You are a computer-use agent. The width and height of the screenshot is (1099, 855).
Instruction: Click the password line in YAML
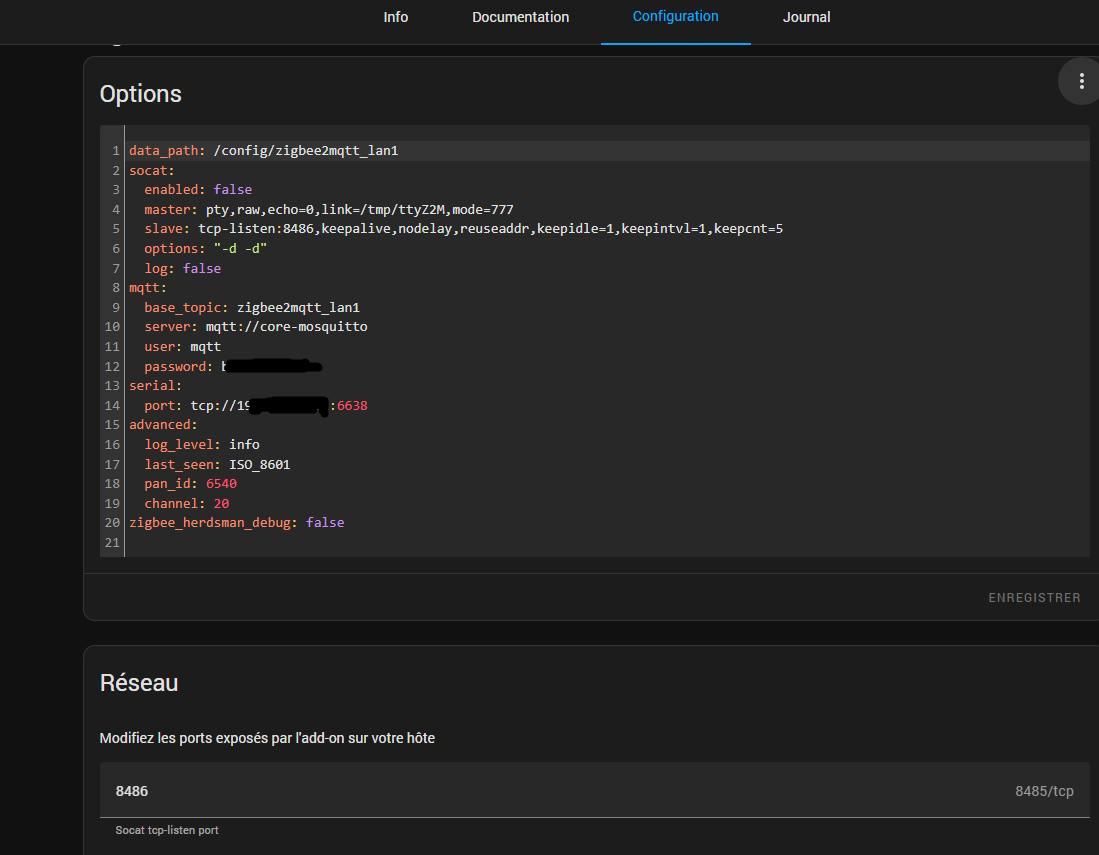pyautogui.click(x=233, y=367)
